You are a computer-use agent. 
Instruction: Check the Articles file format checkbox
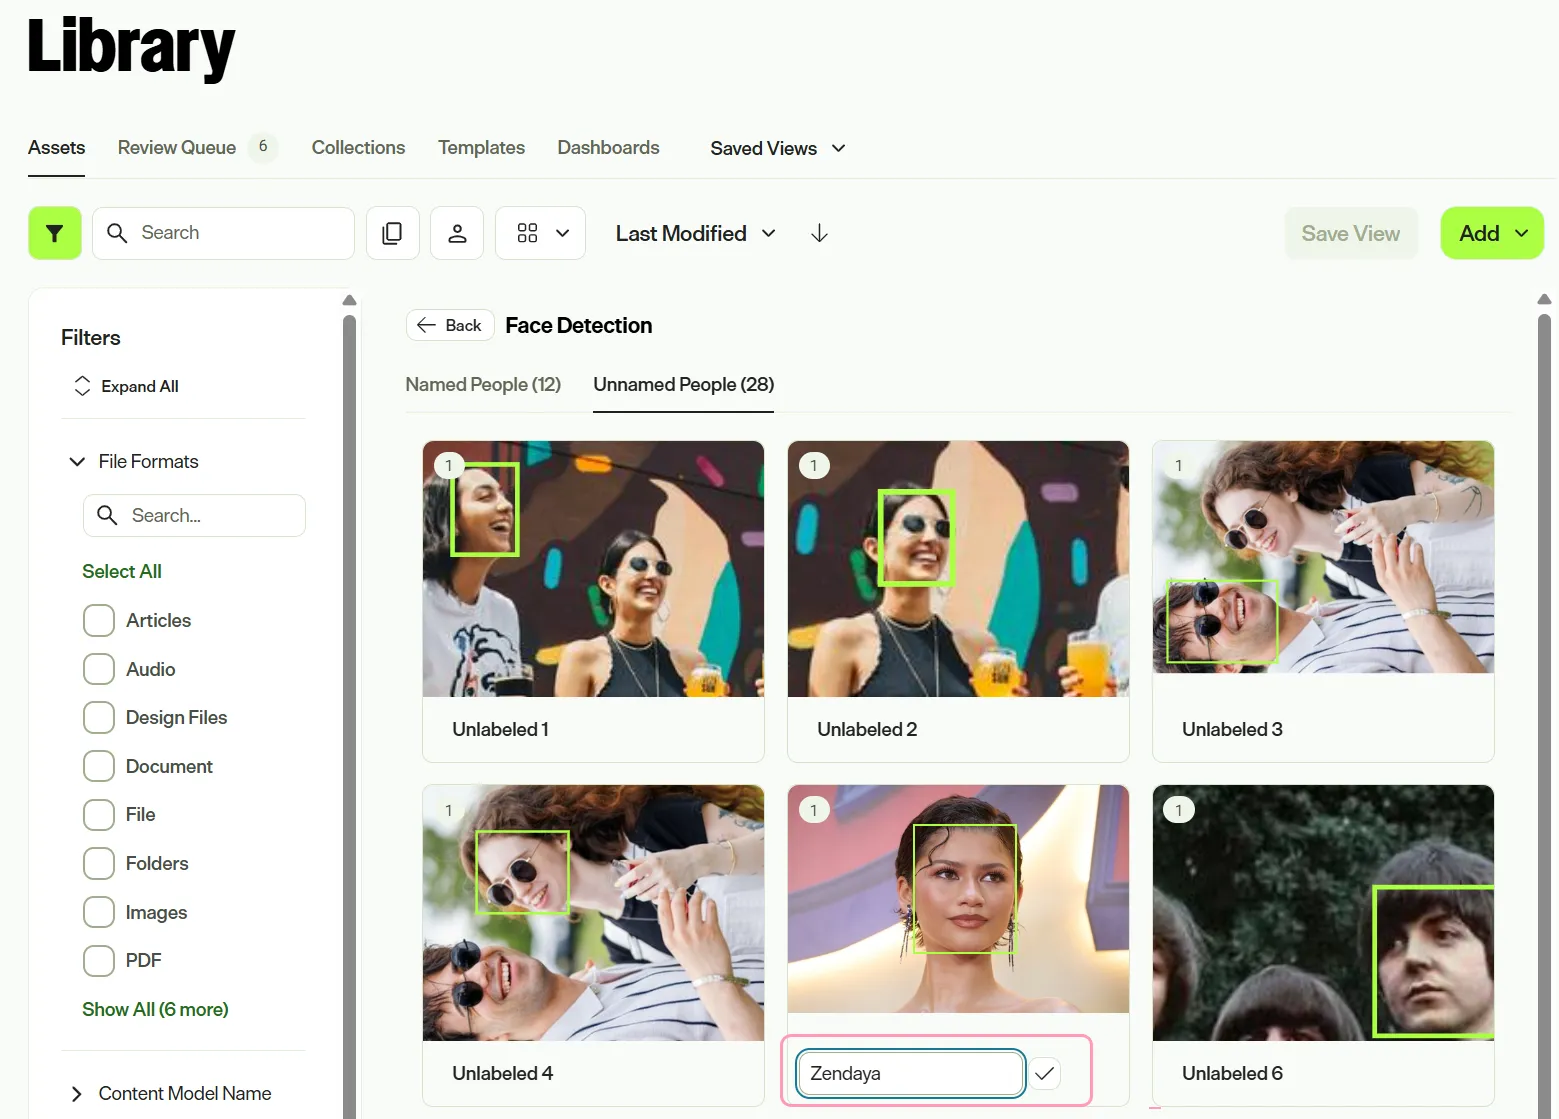[99, 620]
